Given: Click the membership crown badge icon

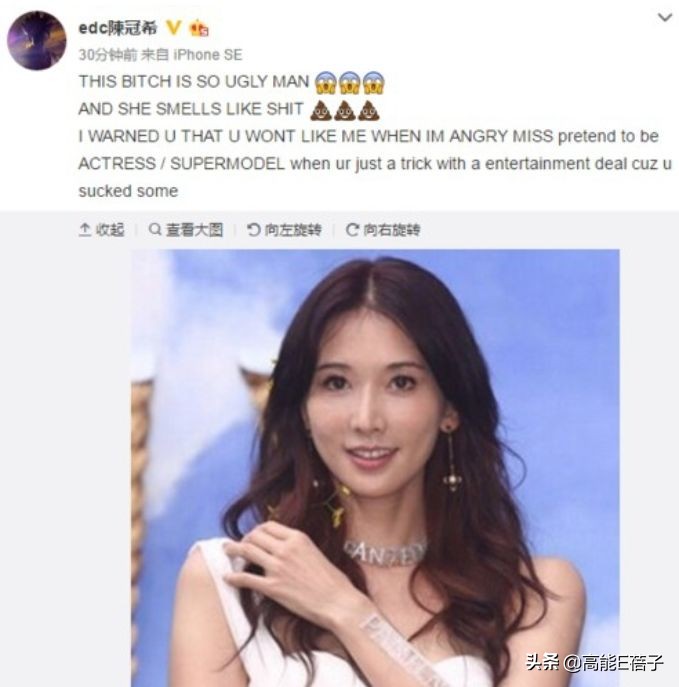Looking at the screenshot, I should point(198,28).
